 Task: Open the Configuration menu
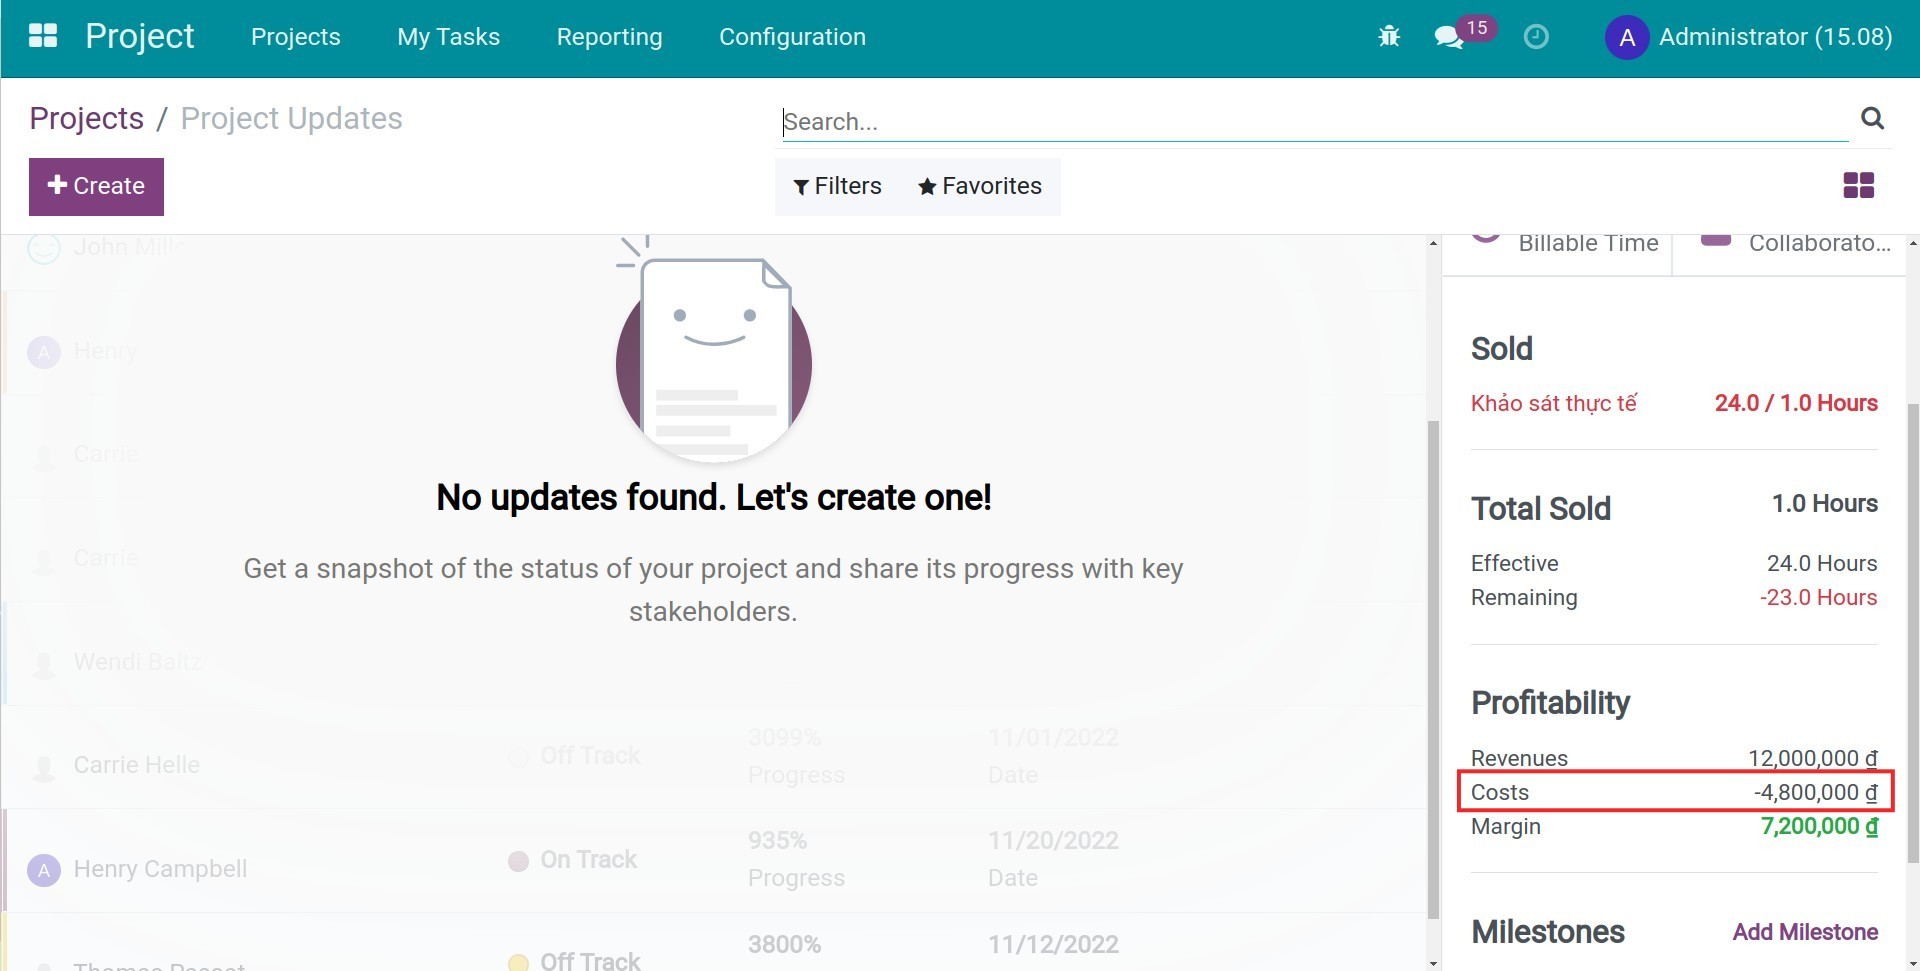click(x=792, y=37)
